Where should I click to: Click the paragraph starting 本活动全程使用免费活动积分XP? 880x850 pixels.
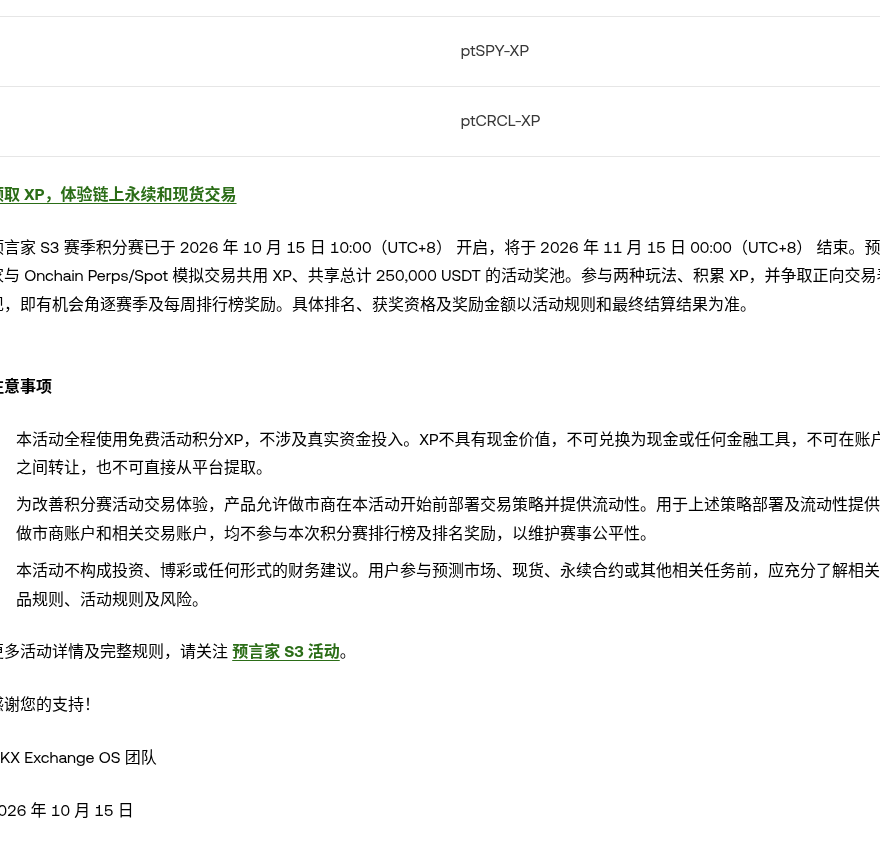(448, 453)
